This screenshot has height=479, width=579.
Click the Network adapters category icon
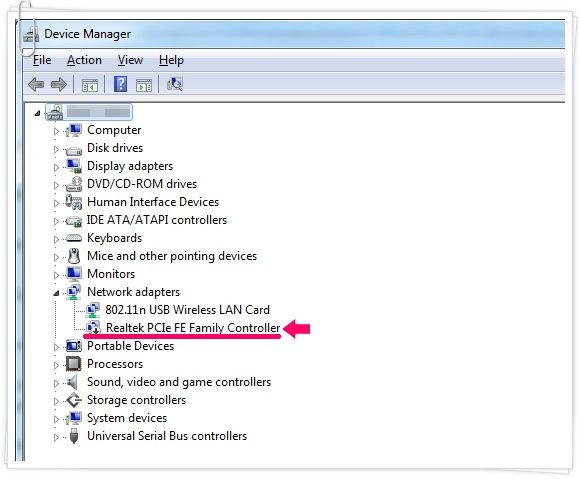74,292
